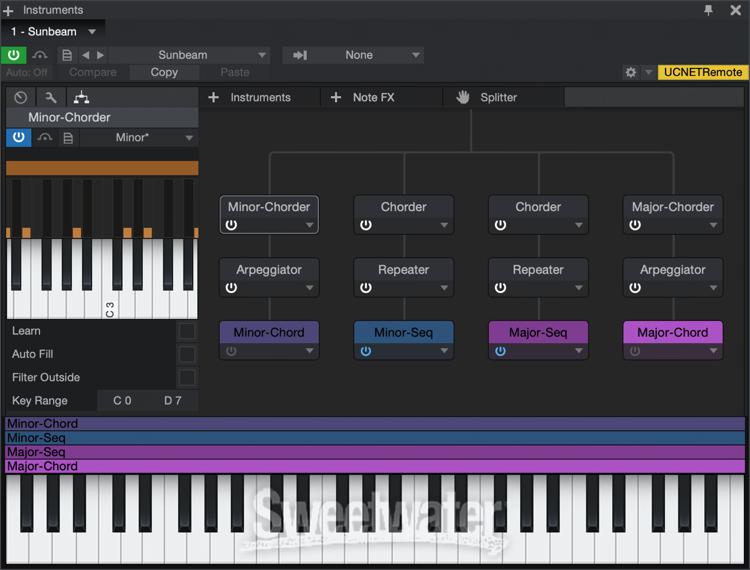Viewport: 750px width, 570px height.
Task: Edit the Key Range low value C 0
Action: click(122, 401)
